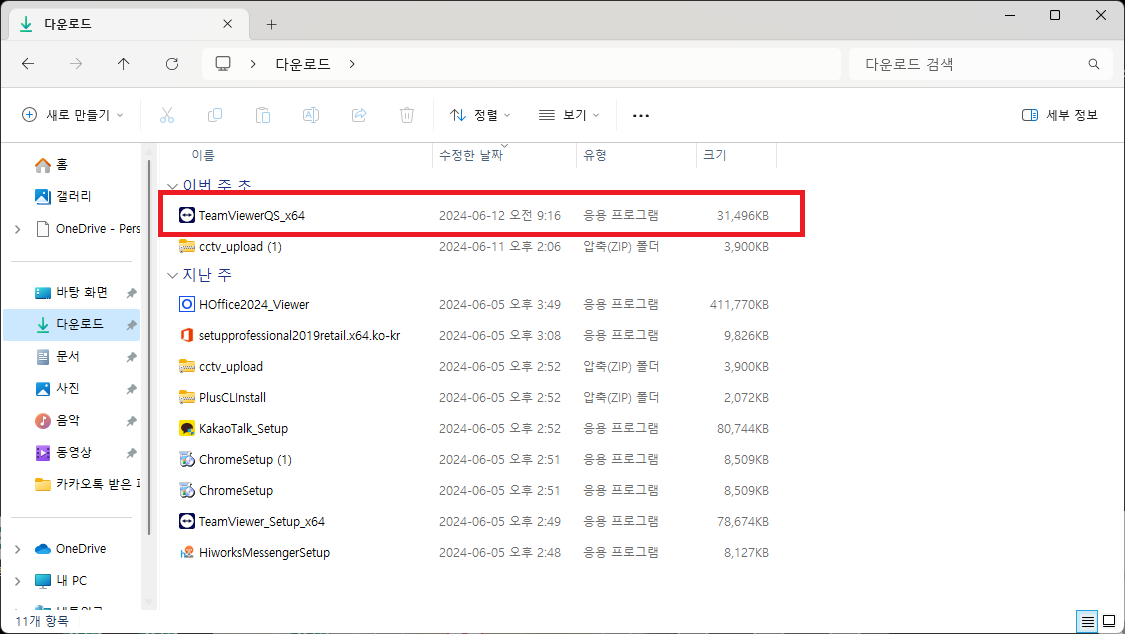
Task: Click the chevron after 다운로드 in address bar
Action: point(352,64)
